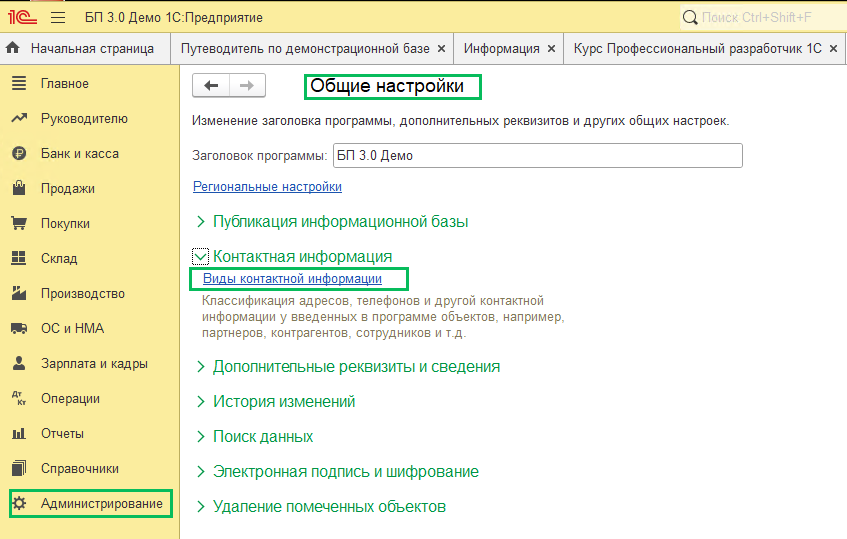Screen dimensions: 847x539
Task: Click the Продажи shopping bag icon
Action: [x=19, y=188]
